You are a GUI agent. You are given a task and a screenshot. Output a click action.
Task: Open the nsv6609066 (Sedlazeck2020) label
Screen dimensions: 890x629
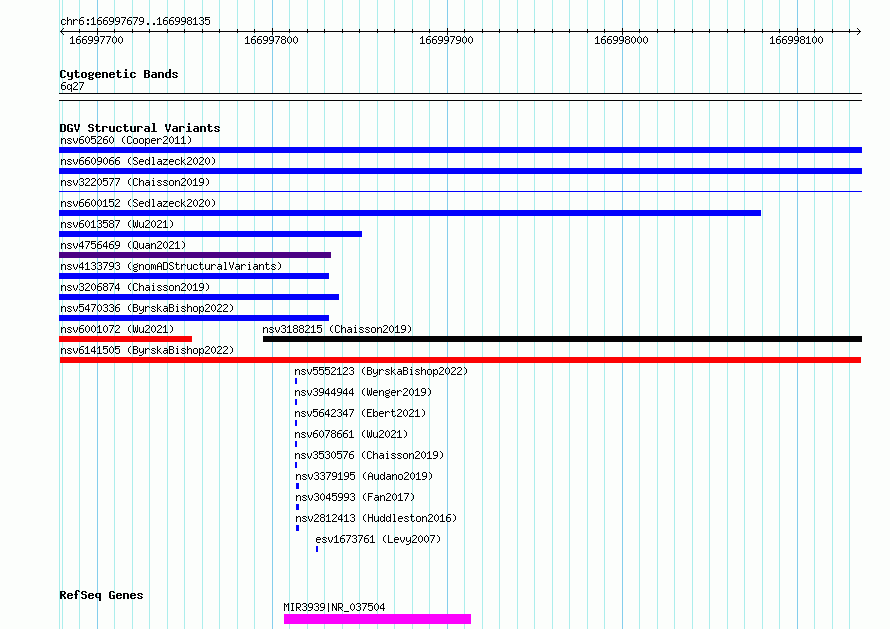coord(138,161)
